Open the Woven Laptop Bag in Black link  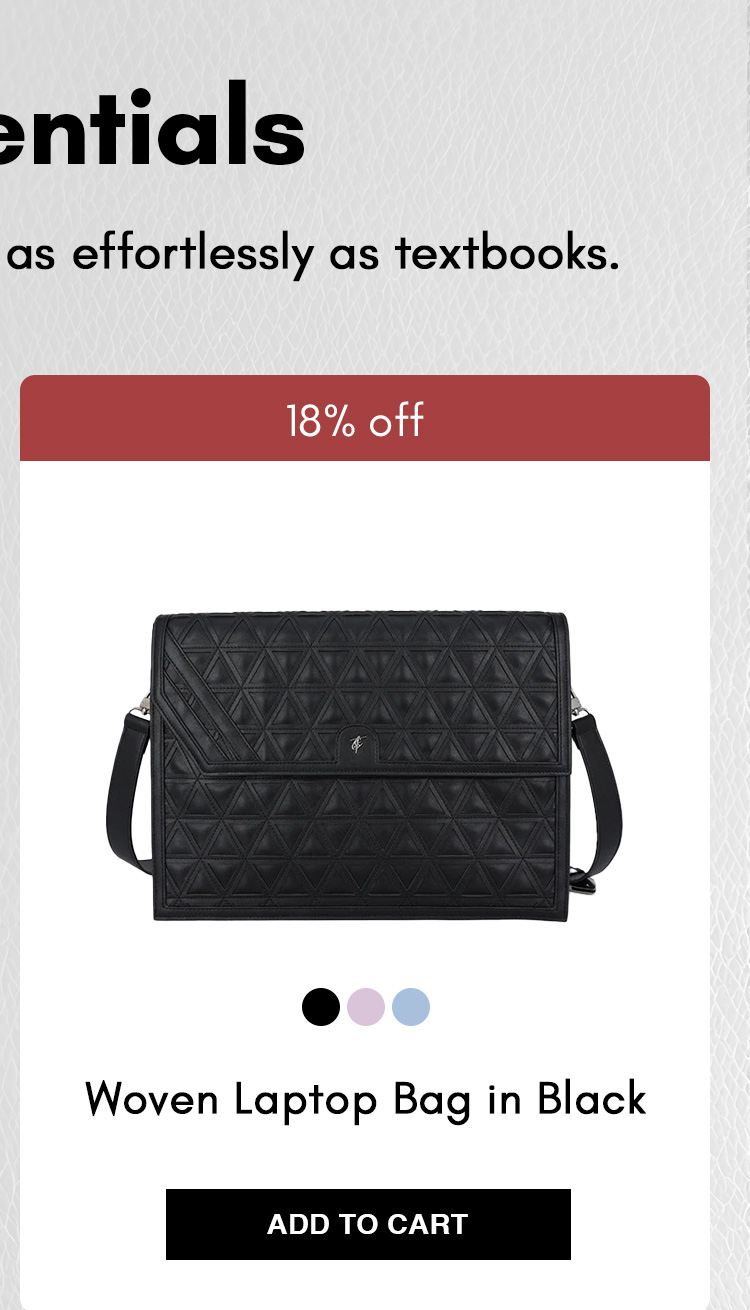[366, 1099]
